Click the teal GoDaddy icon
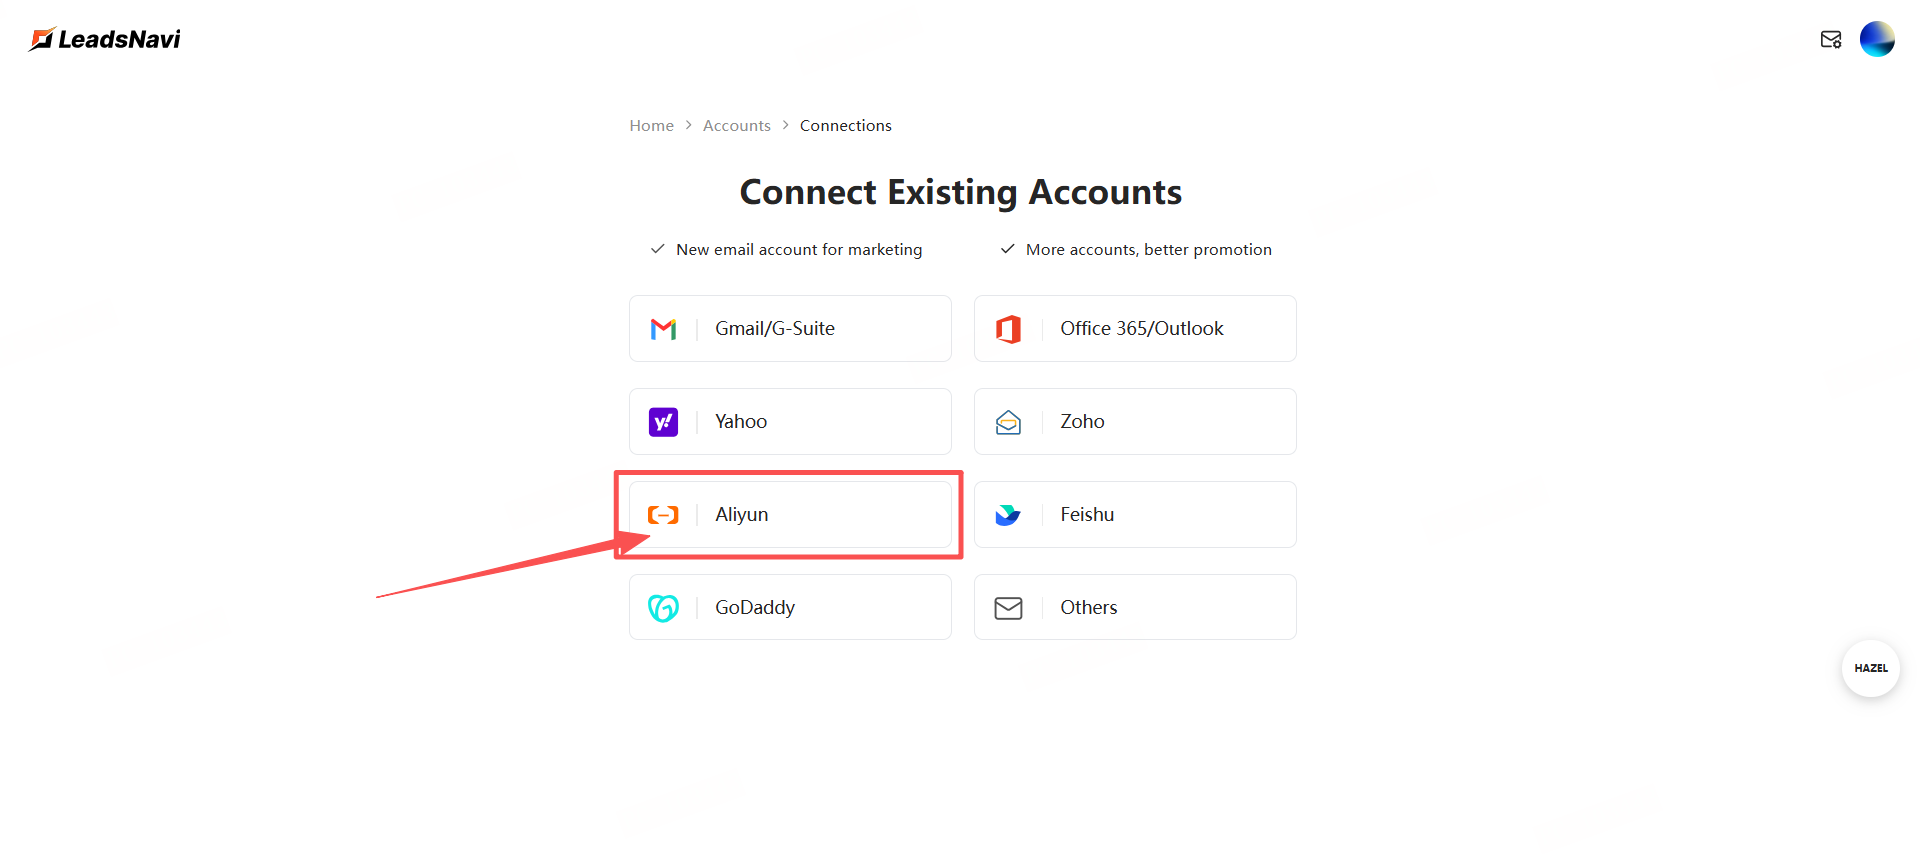The height and width of the screenshot is (865, 1920). tap(663, 608)
